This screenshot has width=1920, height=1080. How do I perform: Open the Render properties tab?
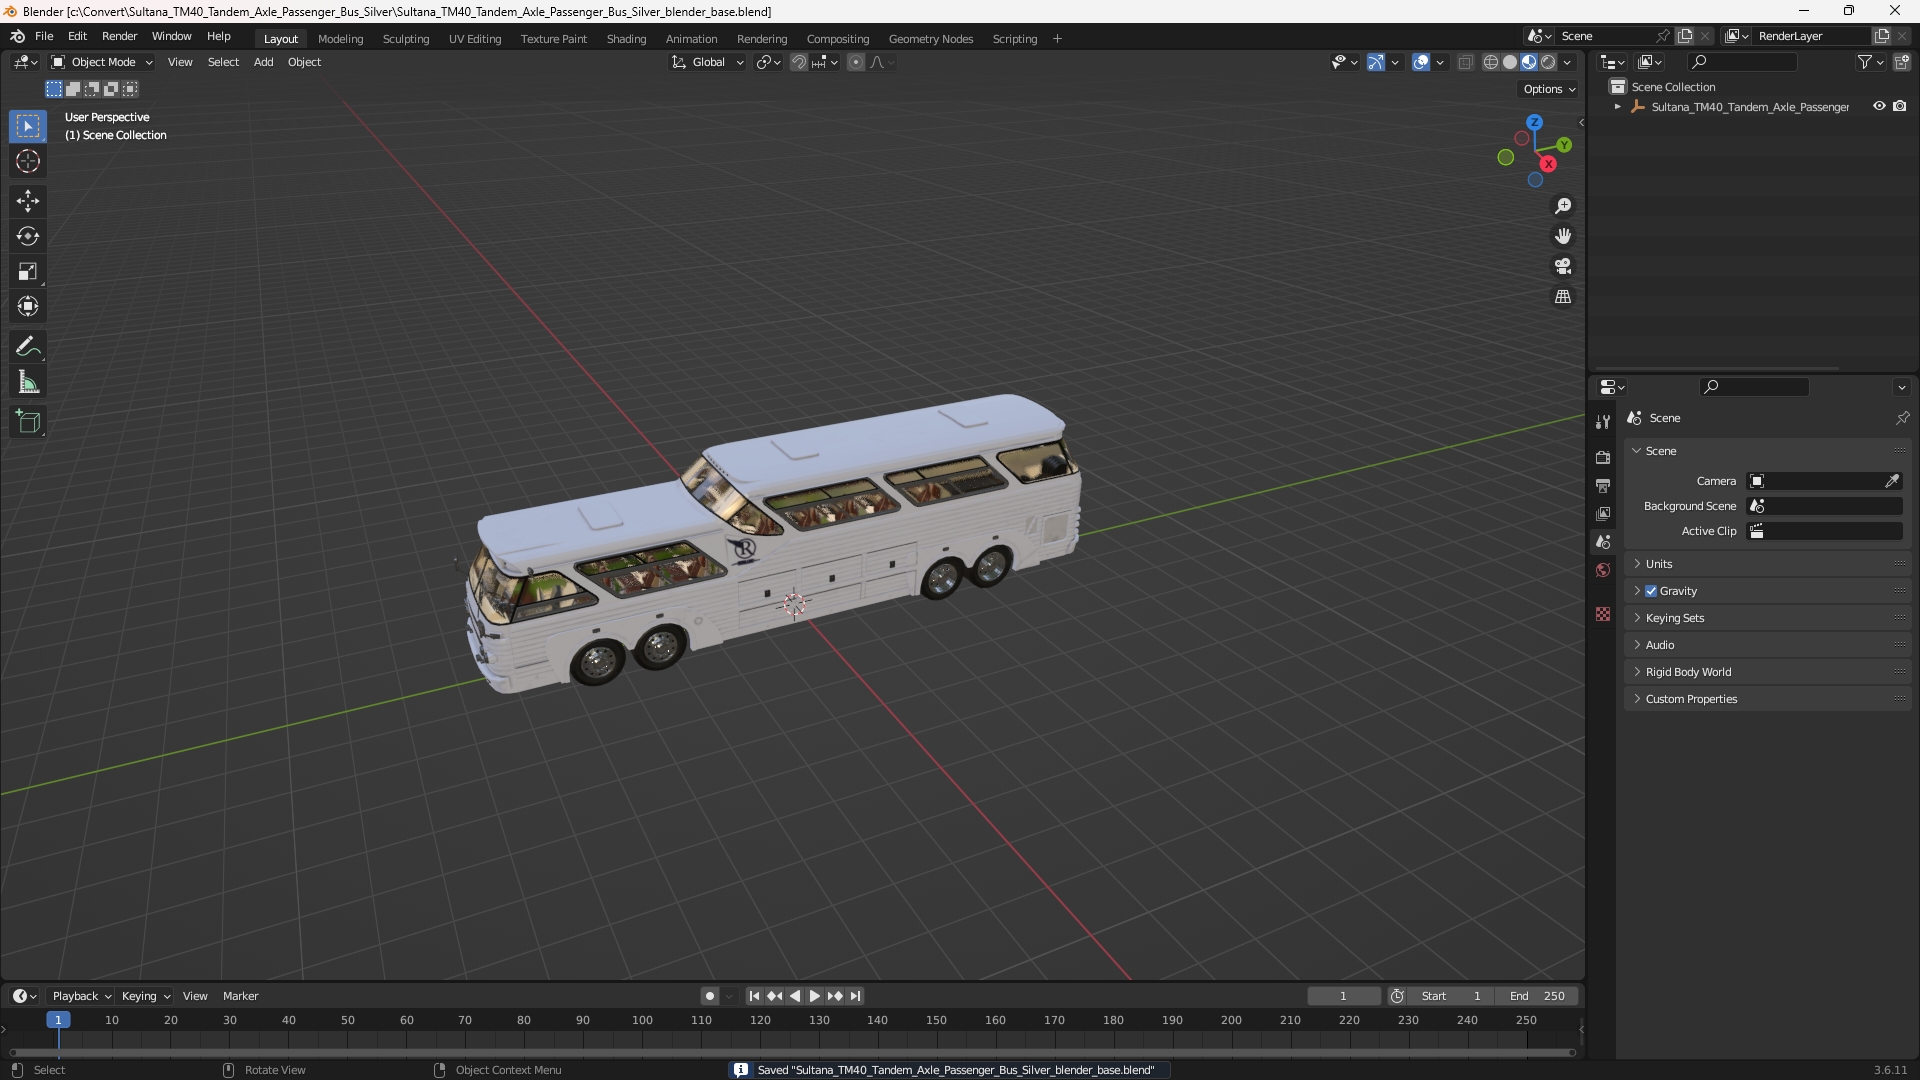pos(1603,457)
